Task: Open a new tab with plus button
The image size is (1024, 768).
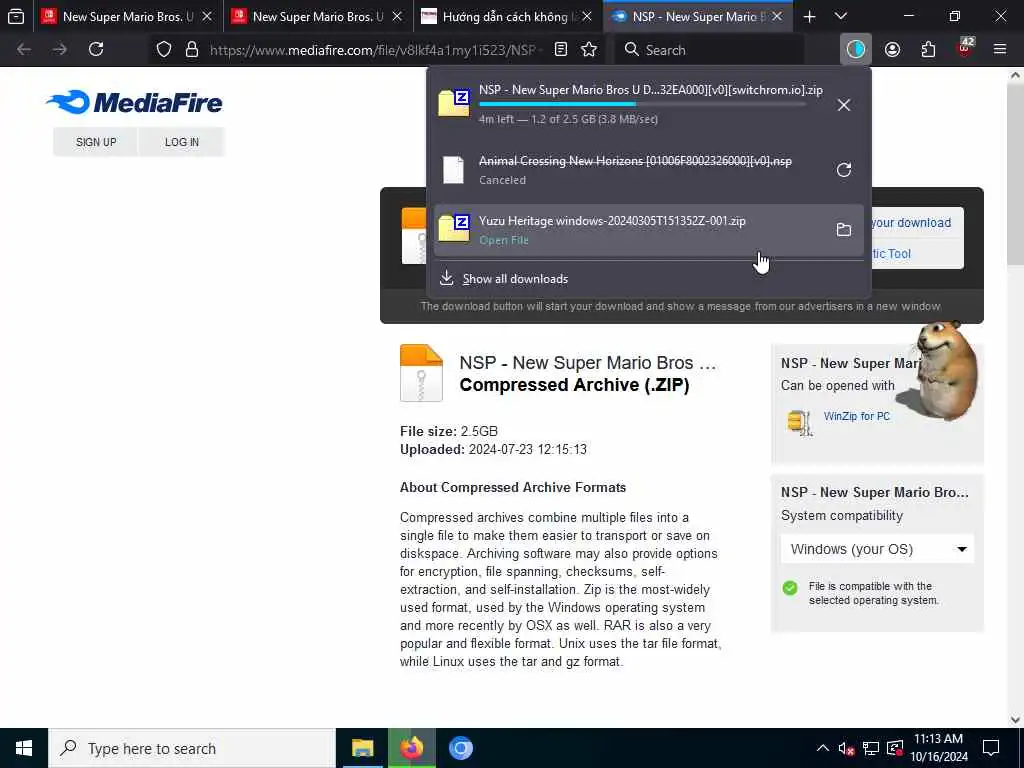Action: coord(809,17)
